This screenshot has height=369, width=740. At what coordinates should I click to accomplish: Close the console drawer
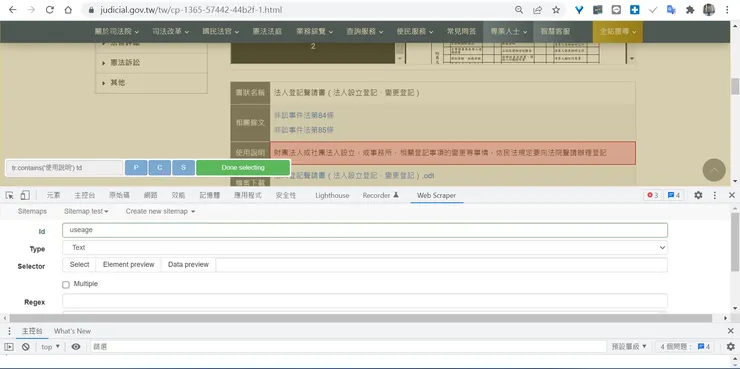731,331
